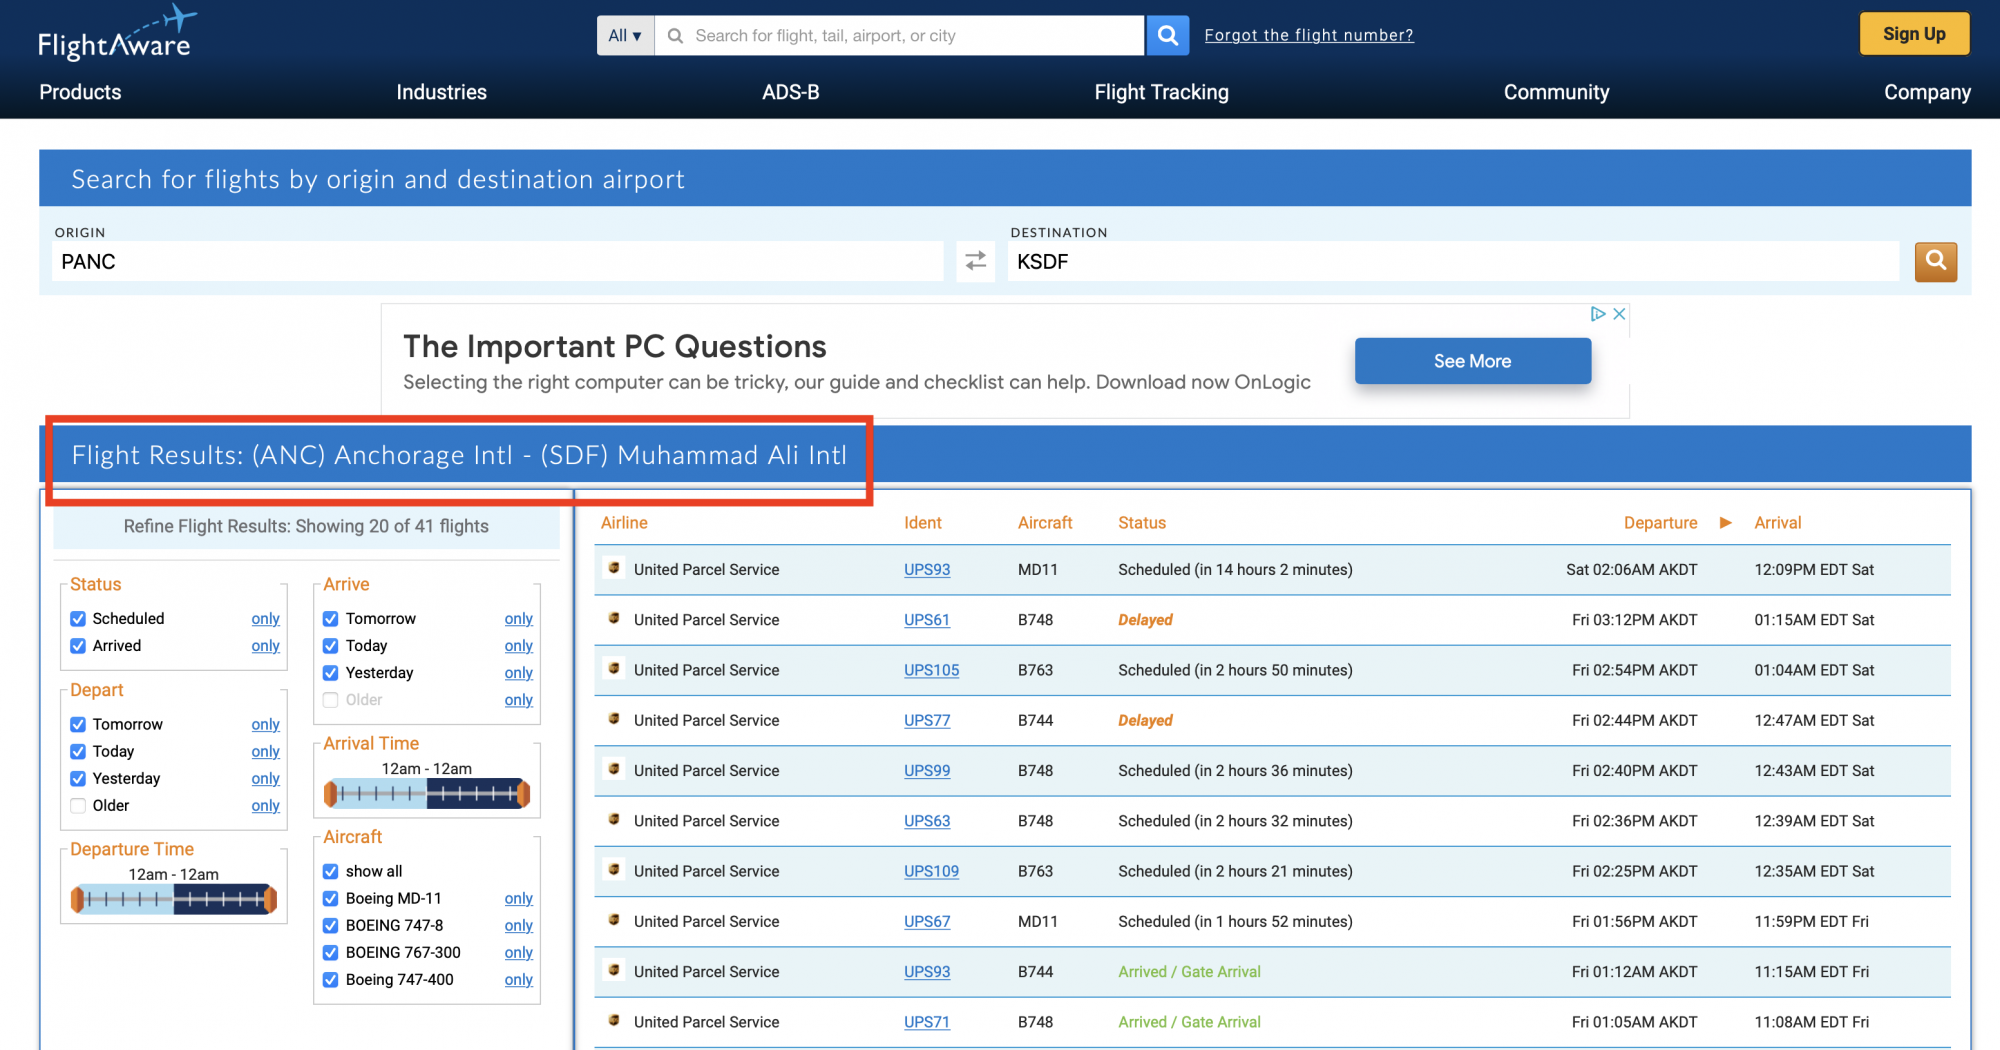The width and height of the screenshot is (2000, 1050).
Task: Sort results by Airline column header
Action: (624, 523)
